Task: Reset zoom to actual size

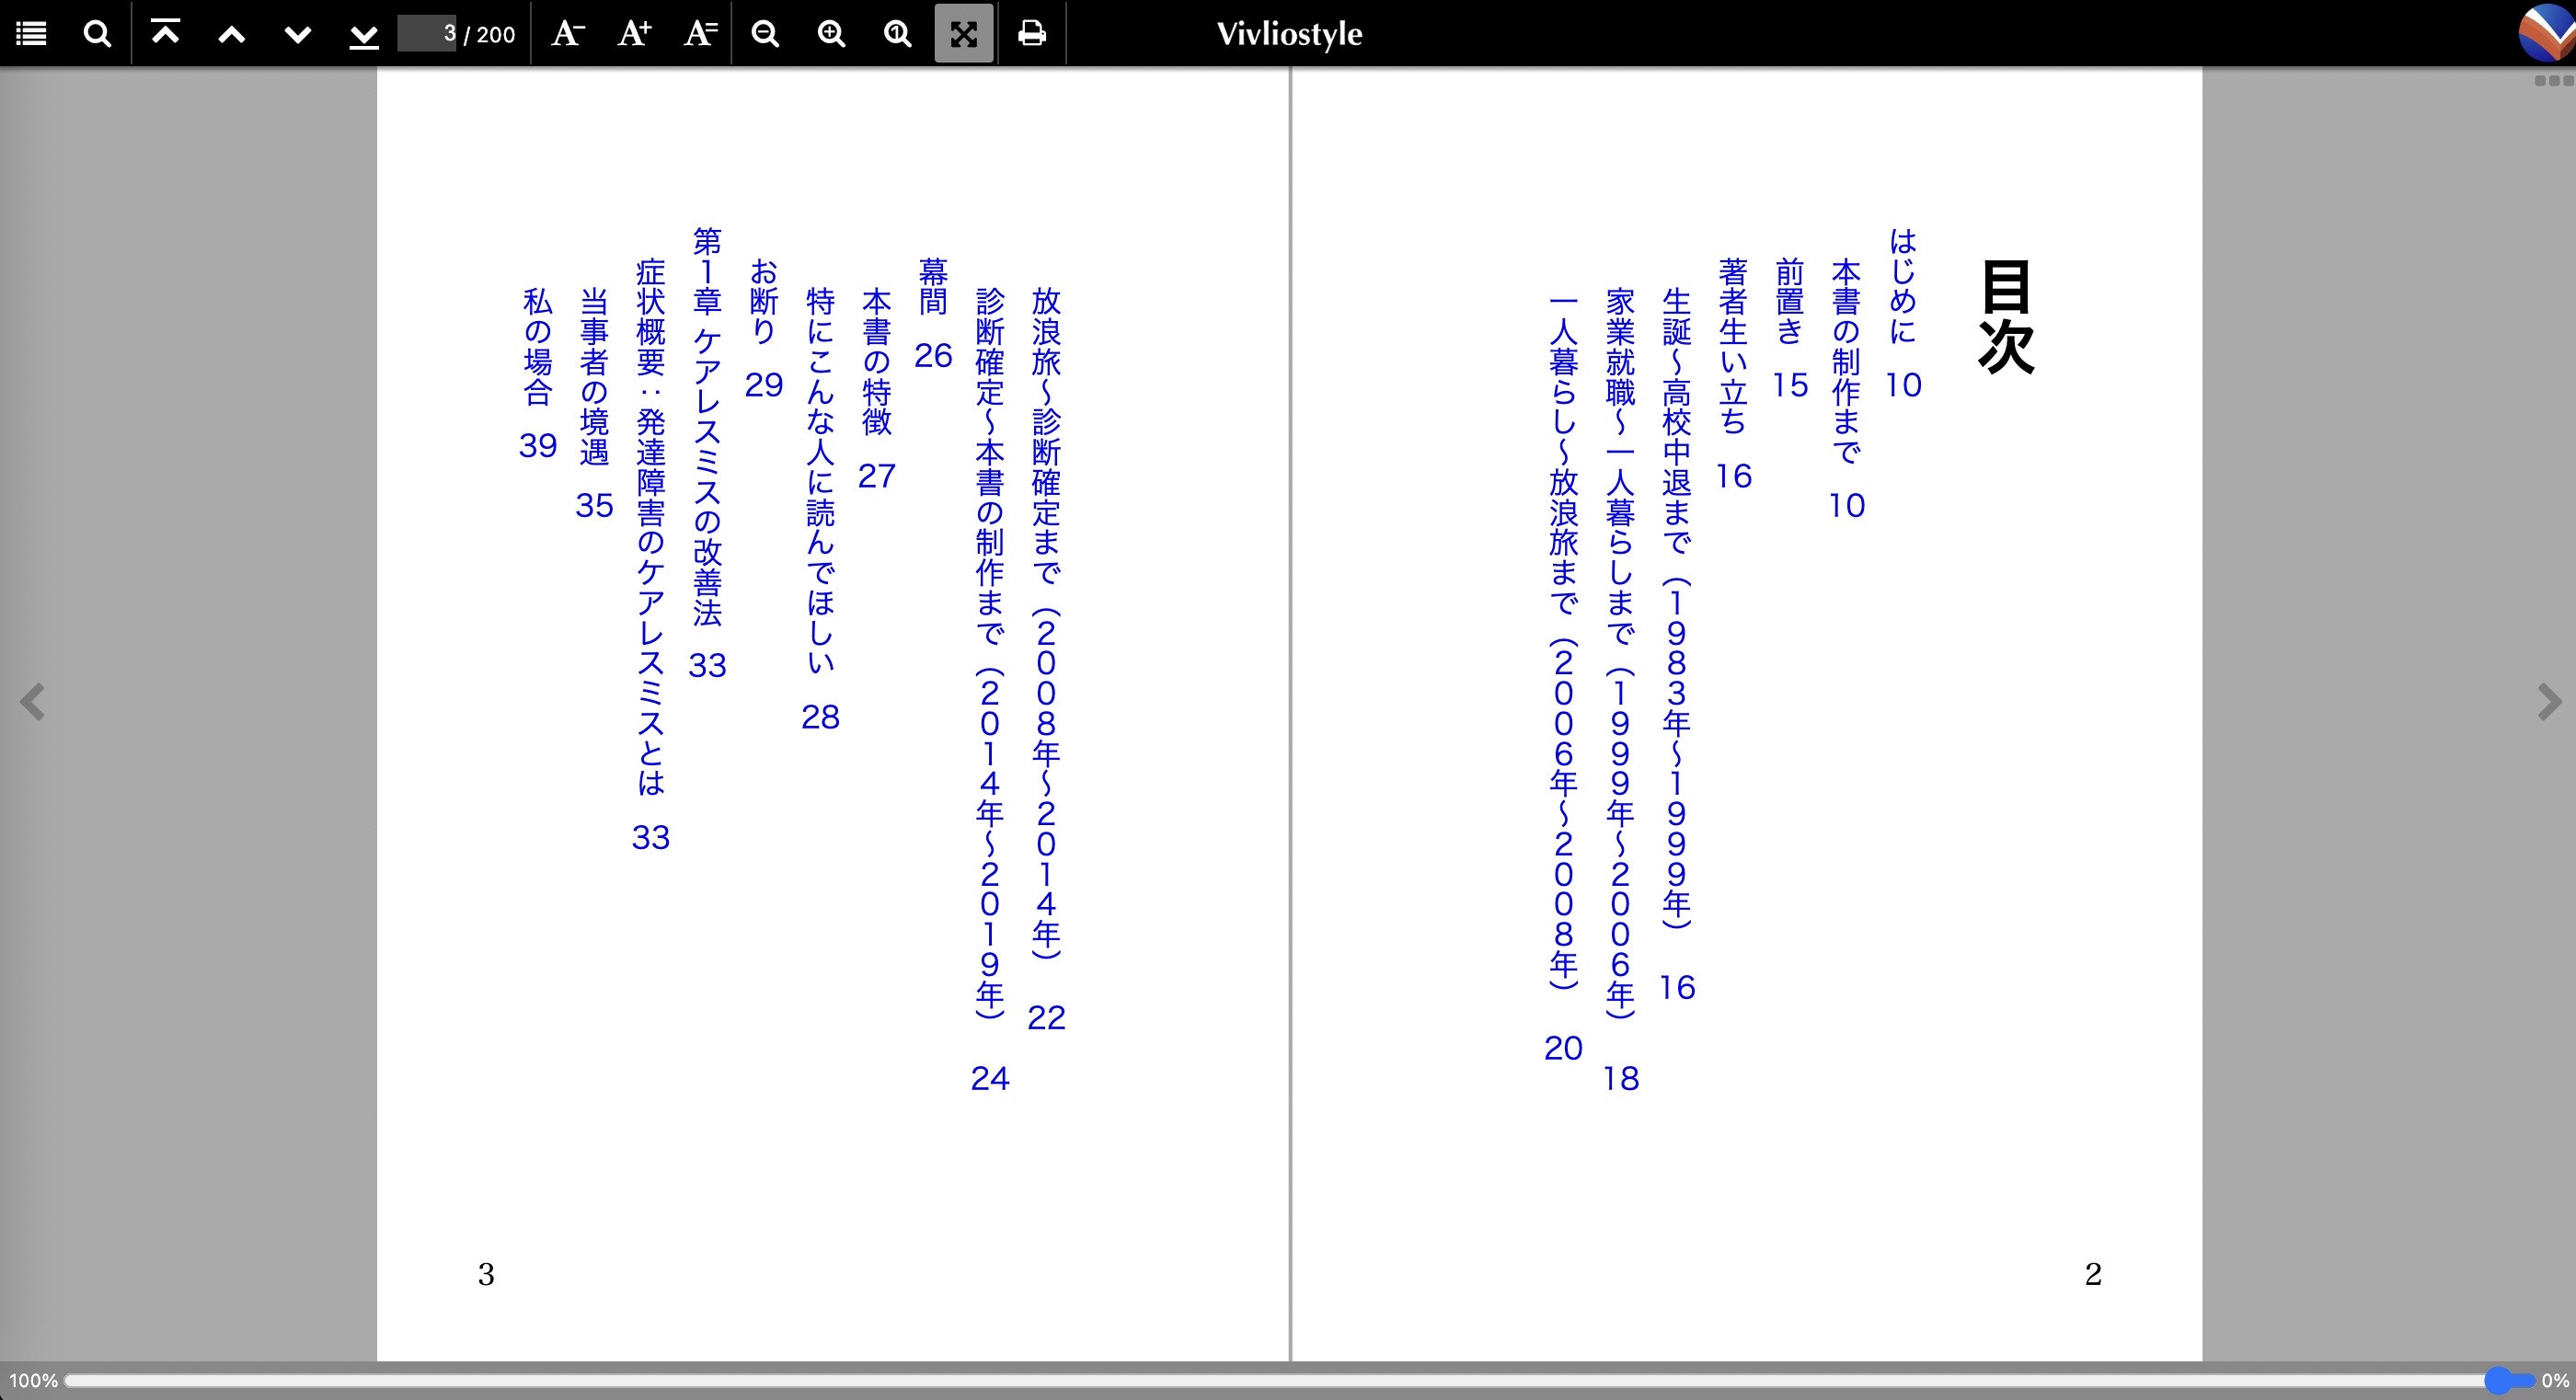Action: click(898, 34)
